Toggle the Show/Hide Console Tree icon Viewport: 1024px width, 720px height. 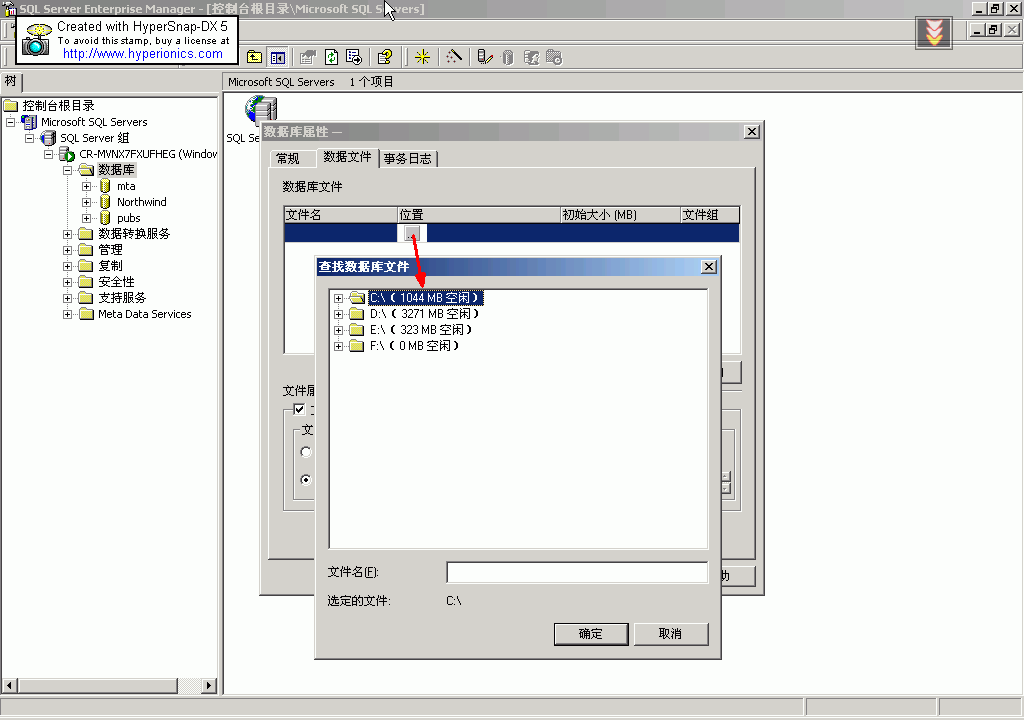click(278, 57)
